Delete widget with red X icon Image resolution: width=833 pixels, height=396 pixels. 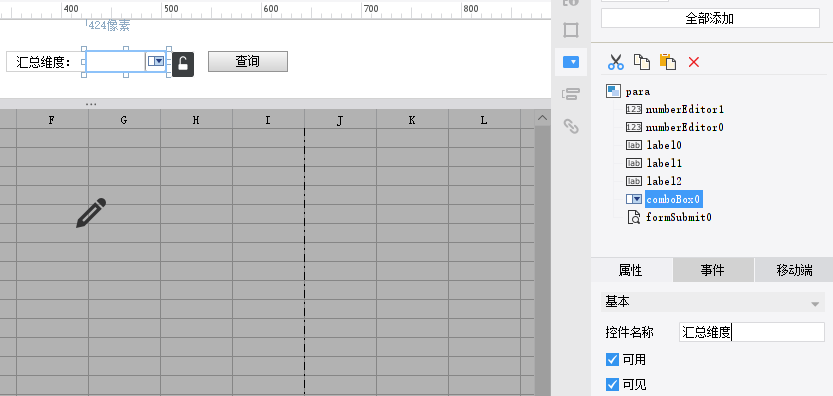[x=693, y=62]
